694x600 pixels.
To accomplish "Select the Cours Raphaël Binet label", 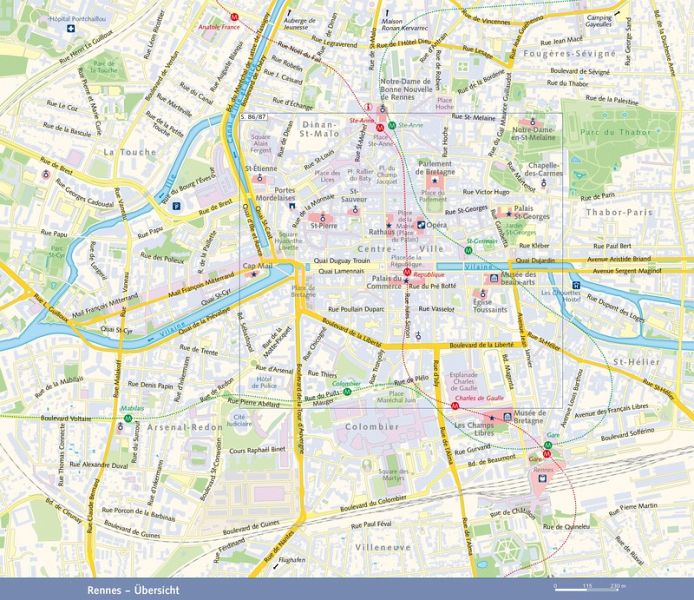I will [x=257, y=450].
